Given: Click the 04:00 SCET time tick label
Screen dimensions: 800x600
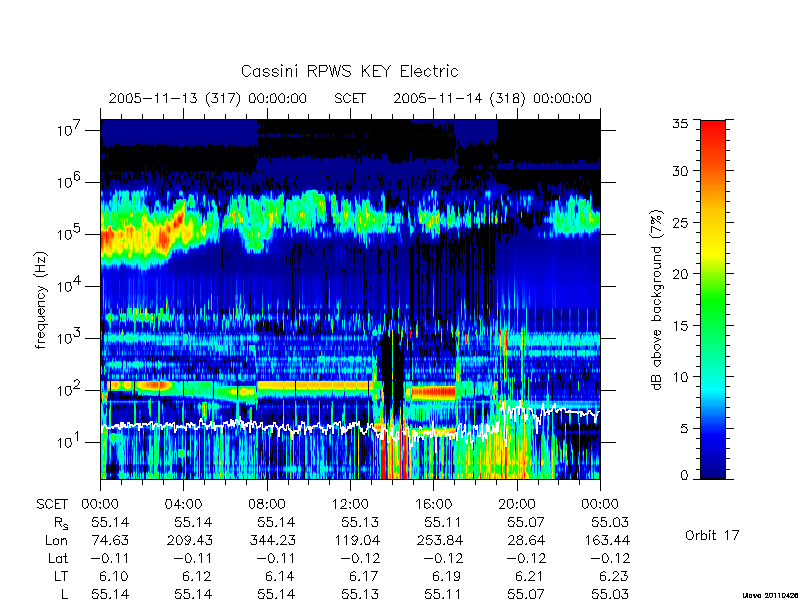Looking at the screenshot, I should (183, 504).
